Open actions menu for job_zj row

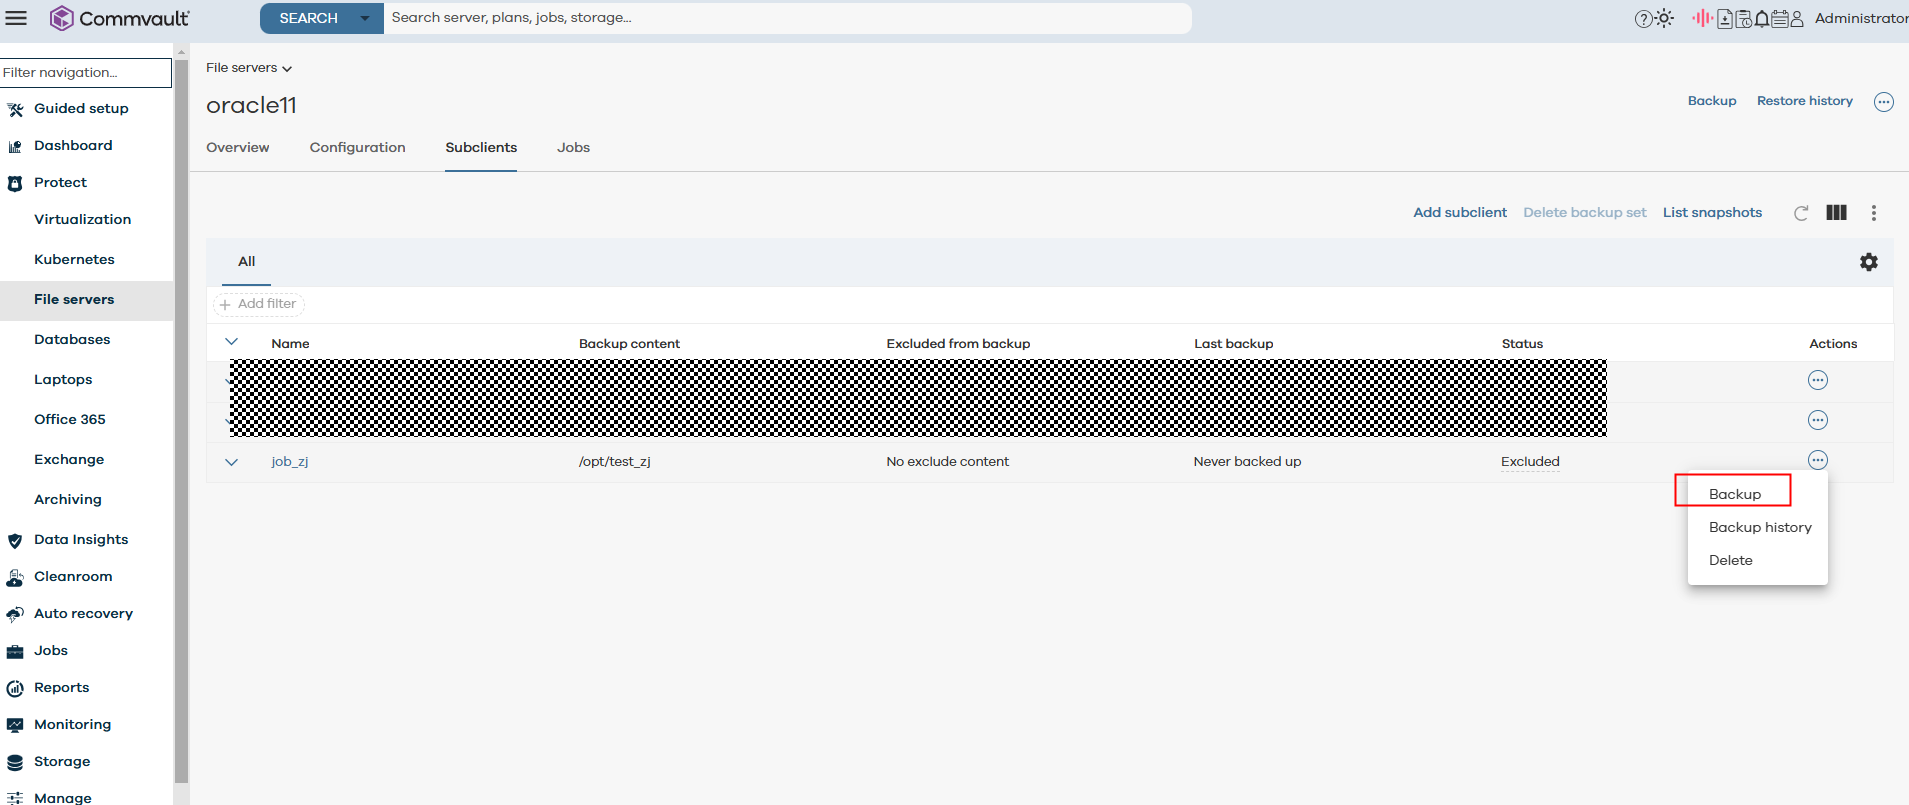[x=1817, y=460]
